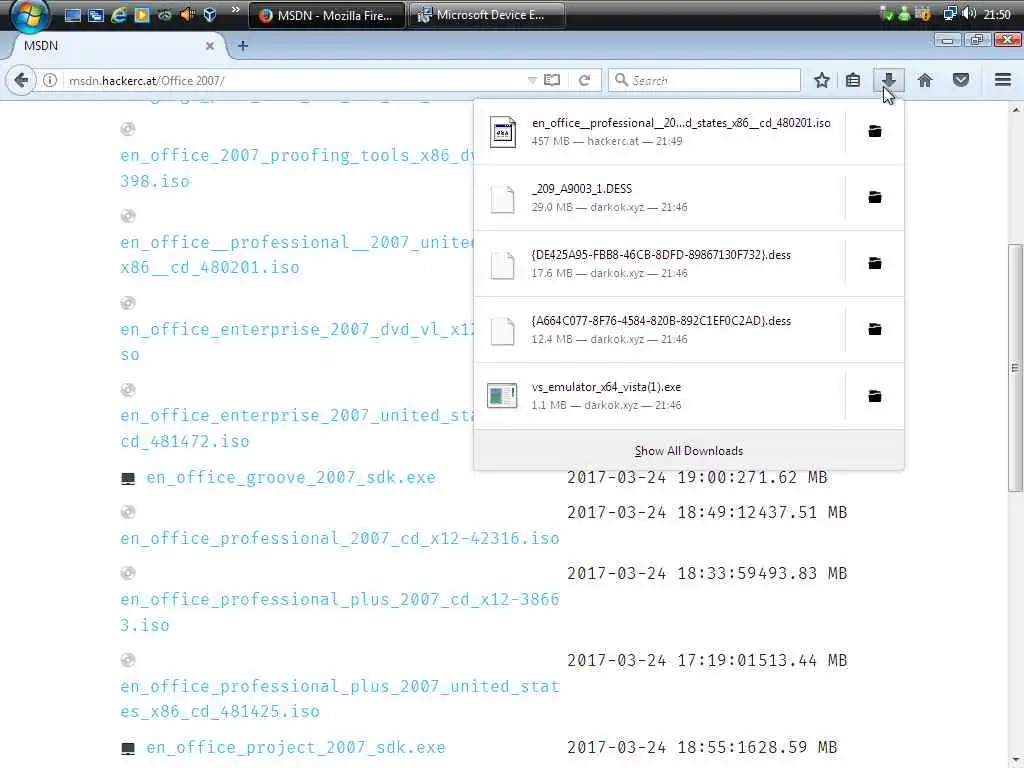Open network tray icon
Screen dimensions: 1024x768
click(x=950, y=14)
